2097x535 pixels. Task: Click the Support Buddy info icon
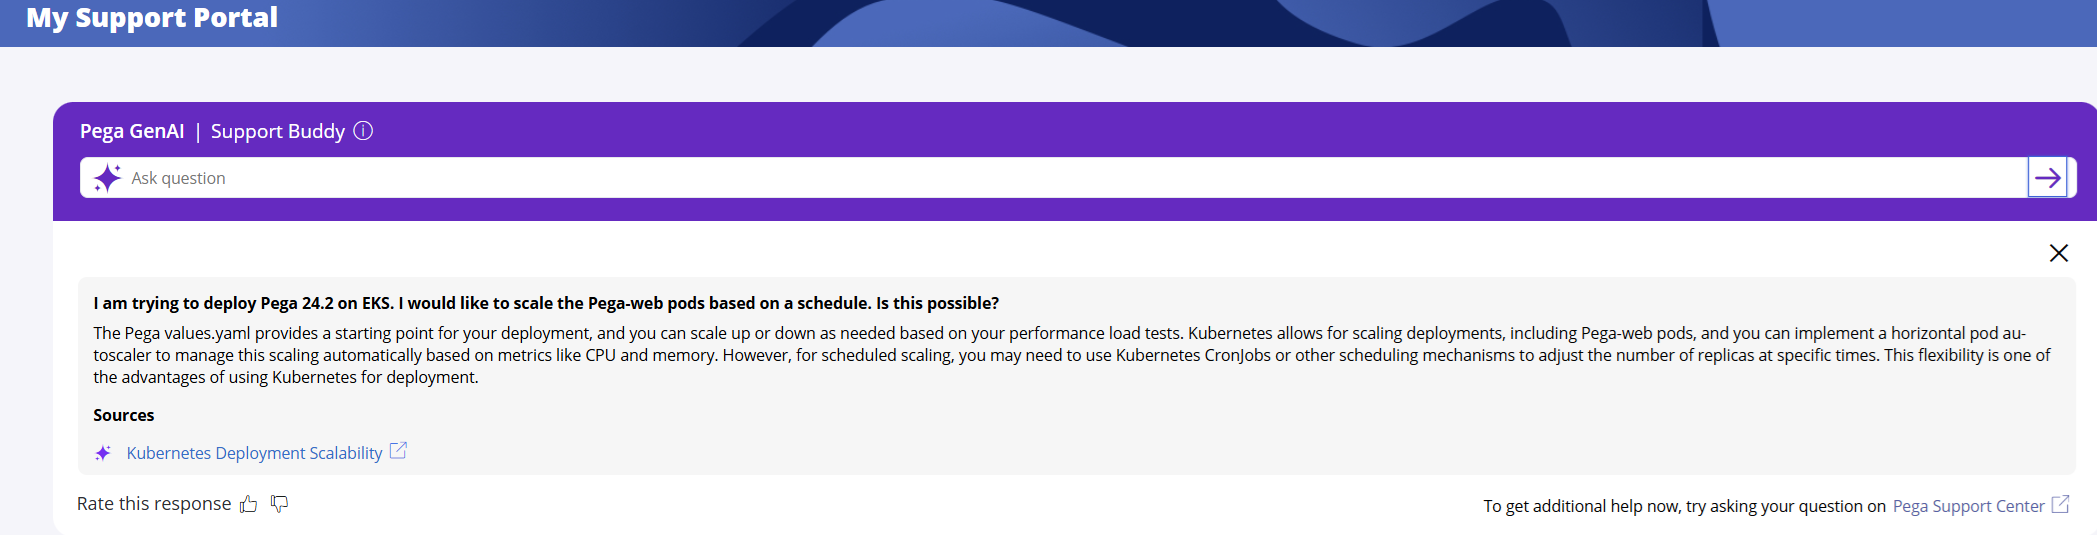364,131
